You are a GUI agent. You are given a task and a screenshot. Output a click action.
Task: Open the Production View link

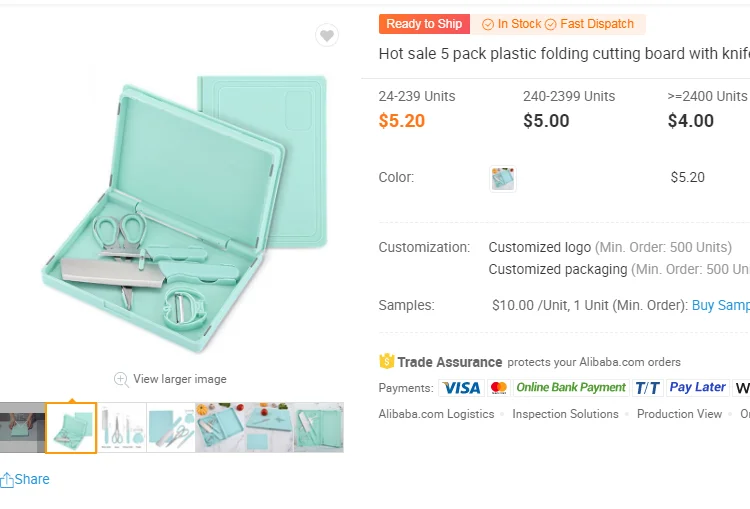coord(679,414)
